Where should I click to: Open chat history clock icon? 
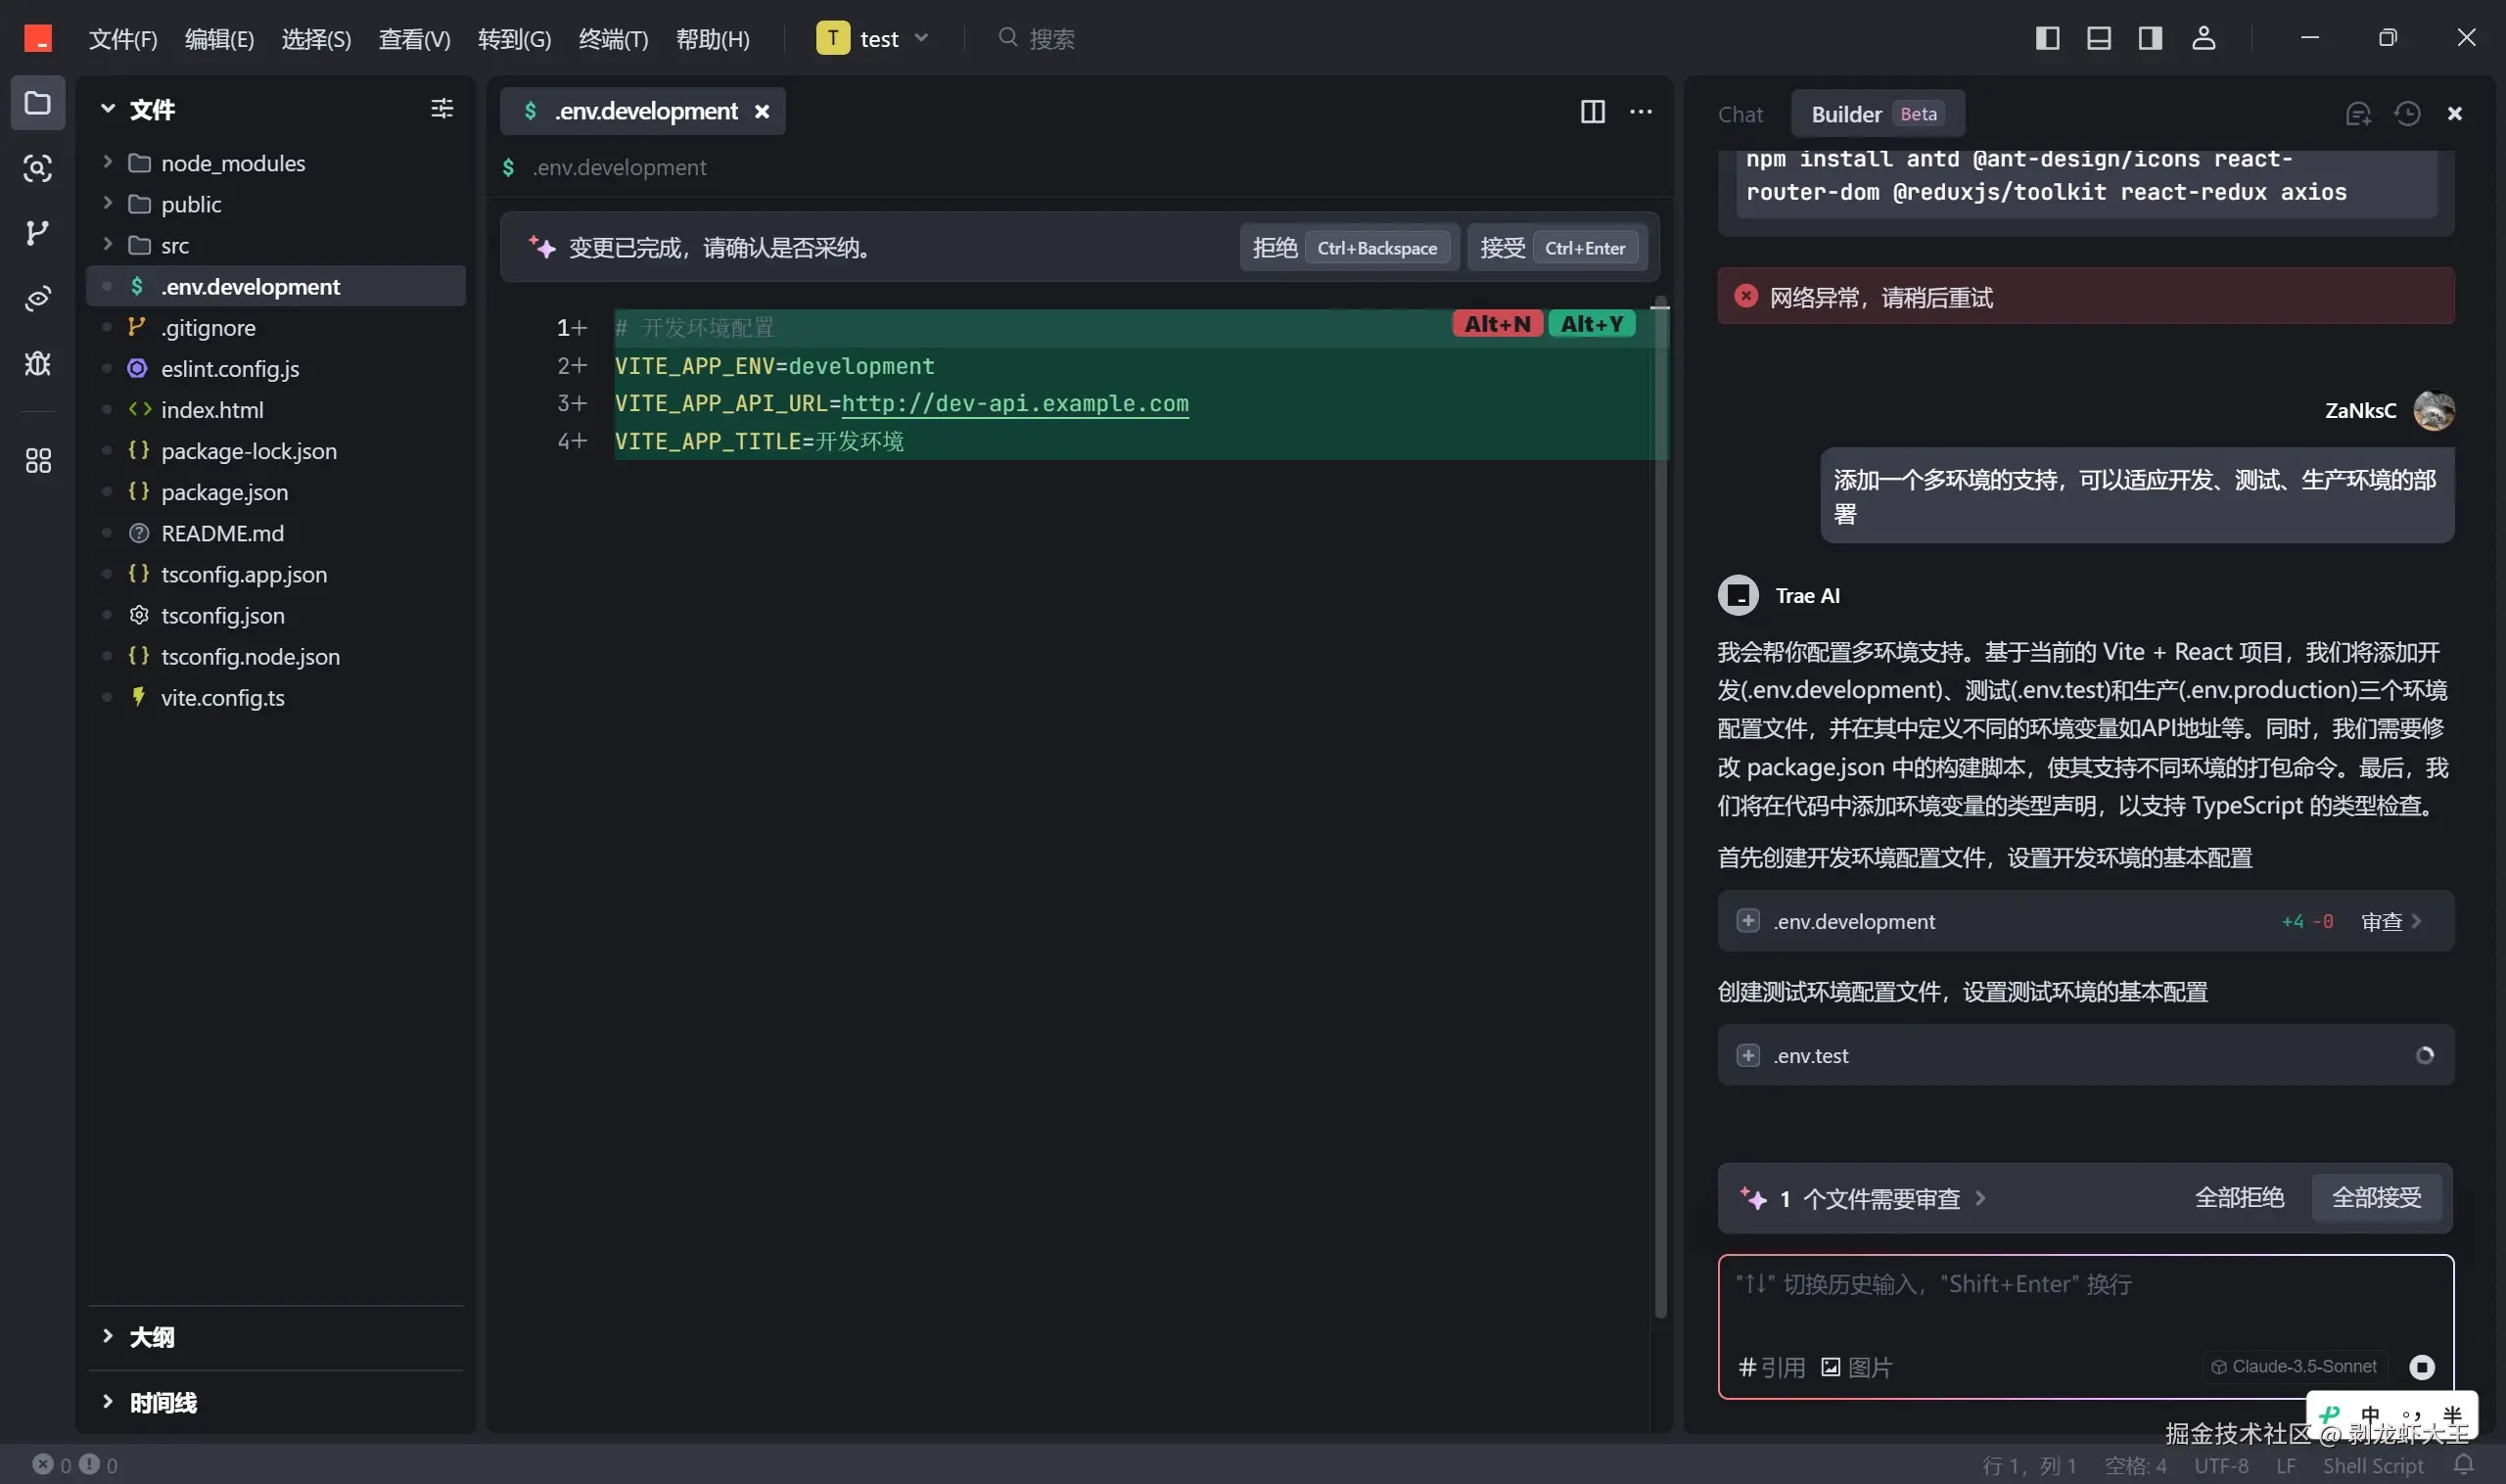(x=2406, y=114)
